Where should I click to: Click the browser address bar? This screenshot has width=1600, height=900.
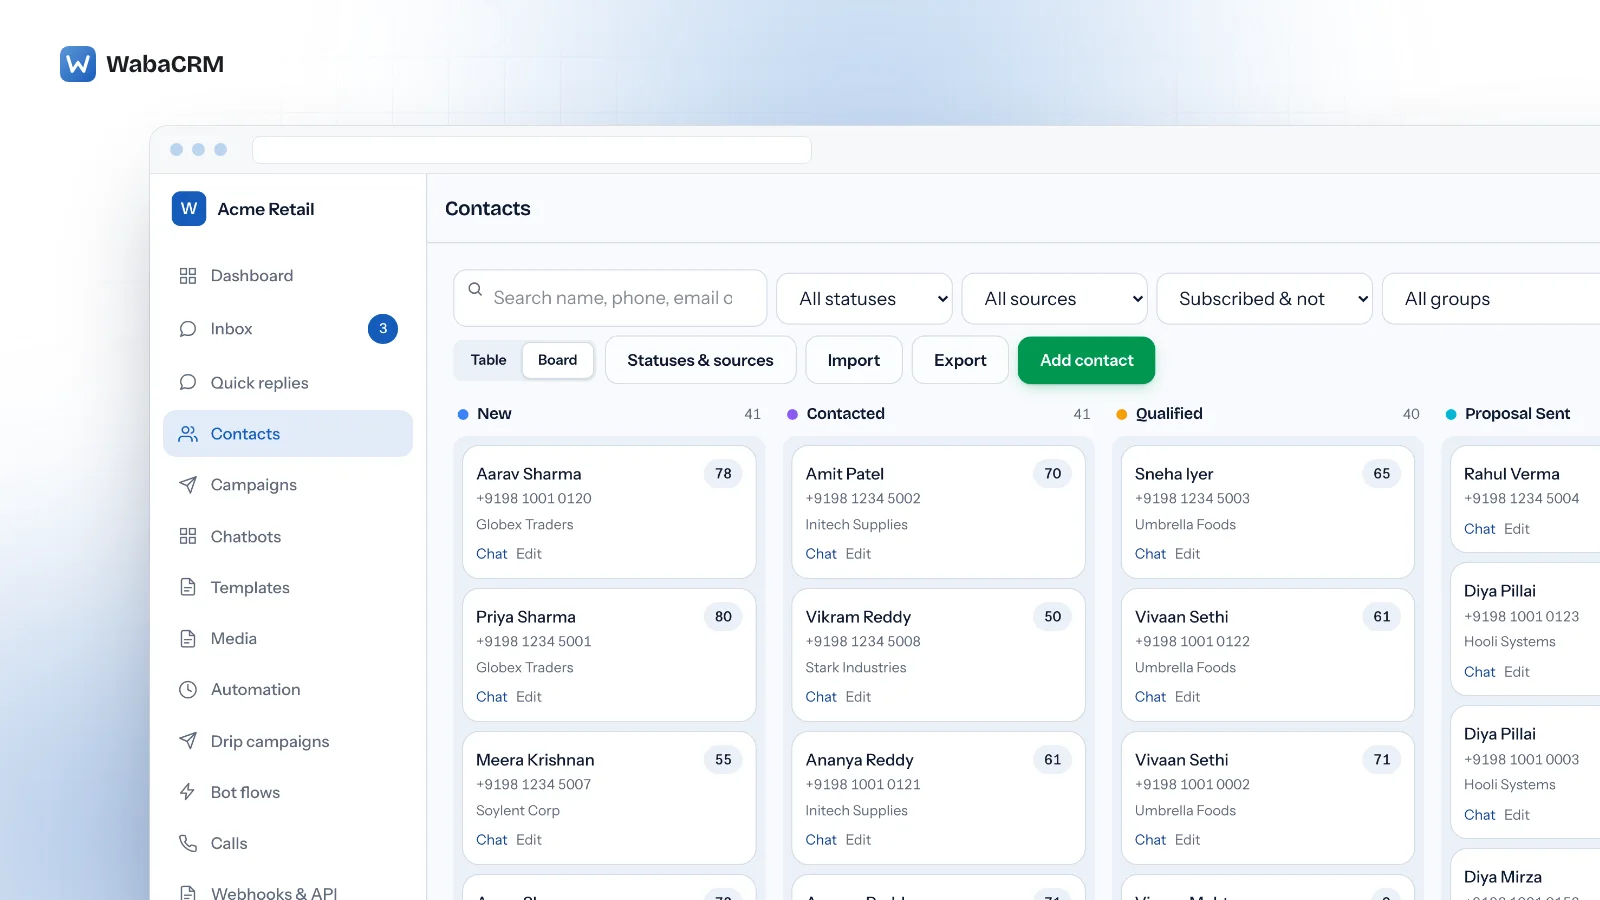pyautogui.click(x=532, y=150)
